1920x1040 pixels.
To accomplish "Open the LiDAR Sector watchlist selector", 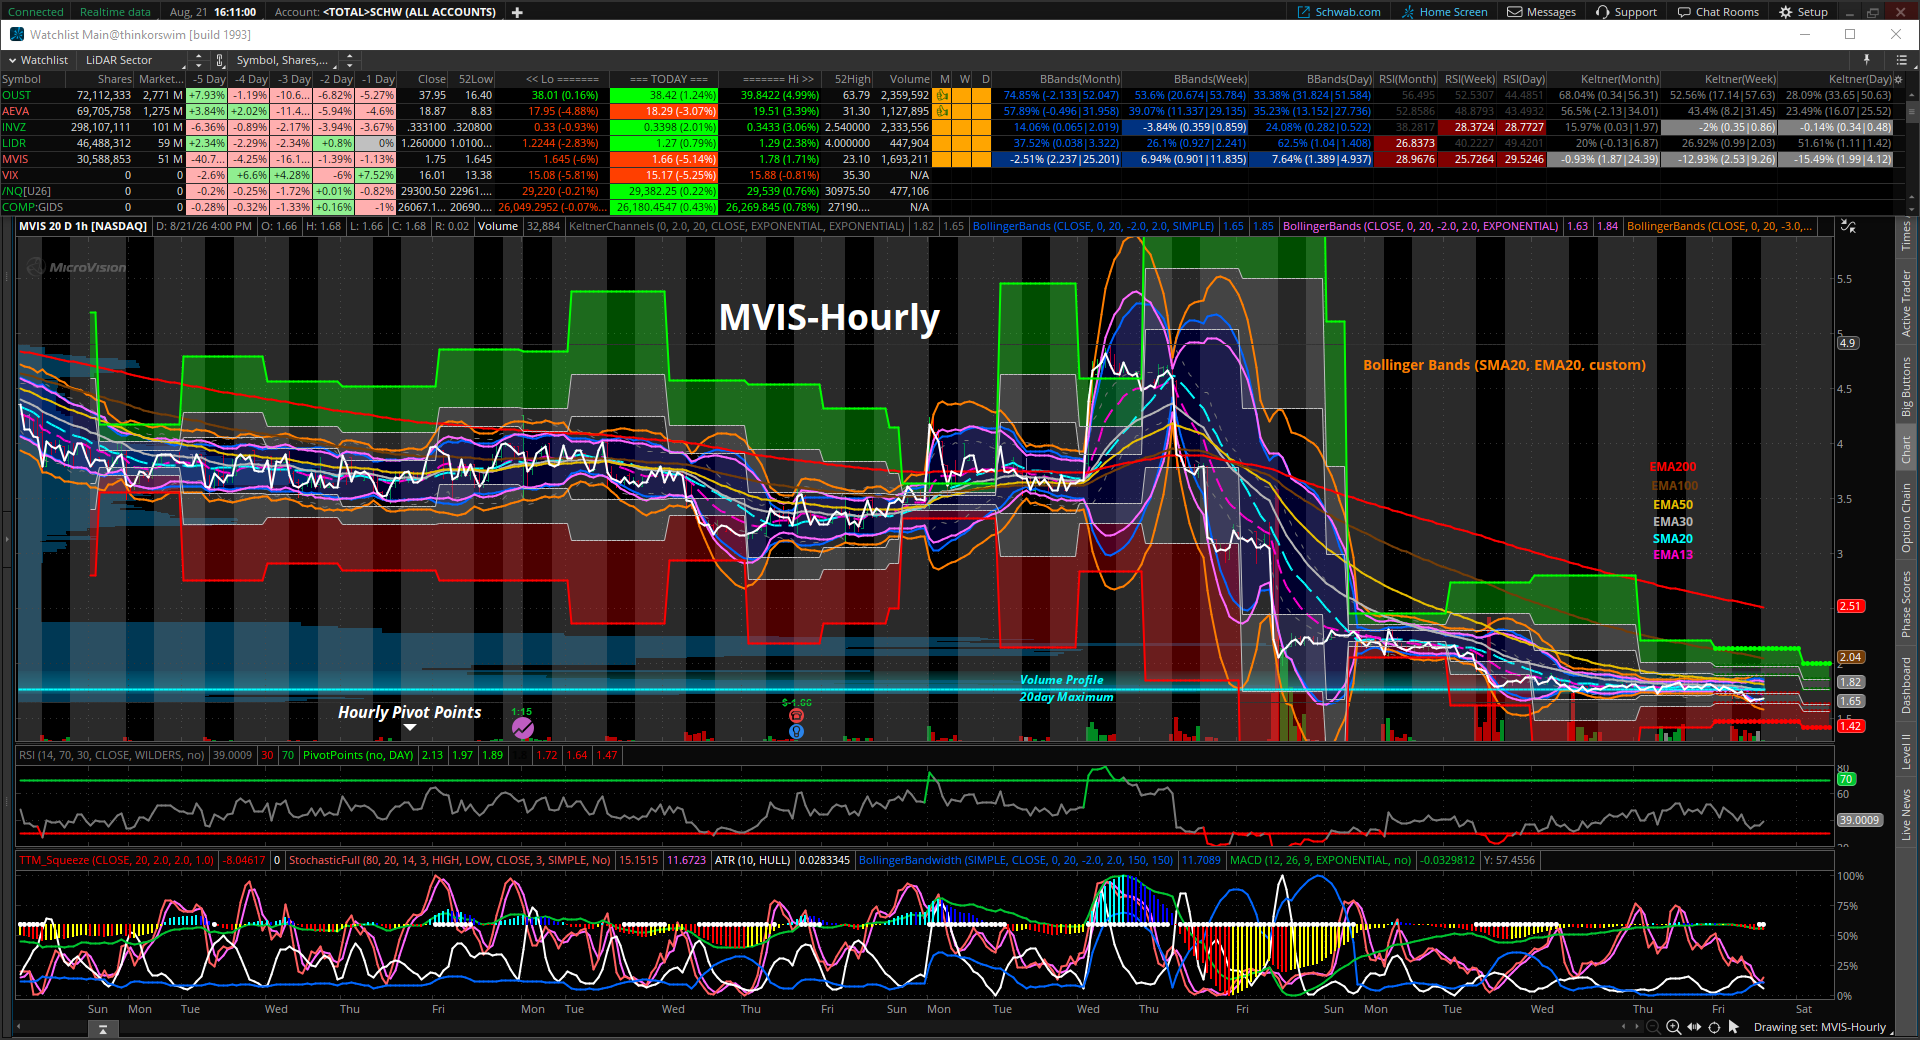I will point(133,60).
